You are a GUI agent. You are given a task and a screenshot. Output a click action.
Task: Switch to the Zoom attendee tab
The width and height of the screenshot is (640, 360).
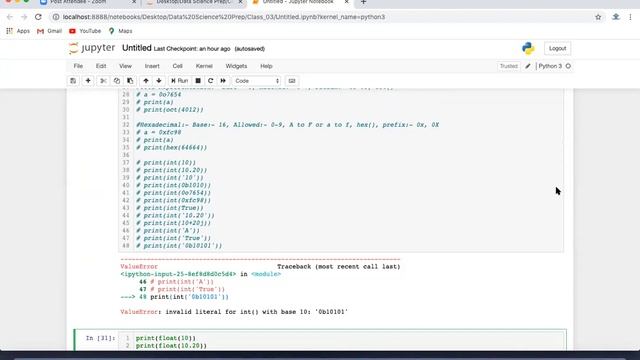click(88, 2)
